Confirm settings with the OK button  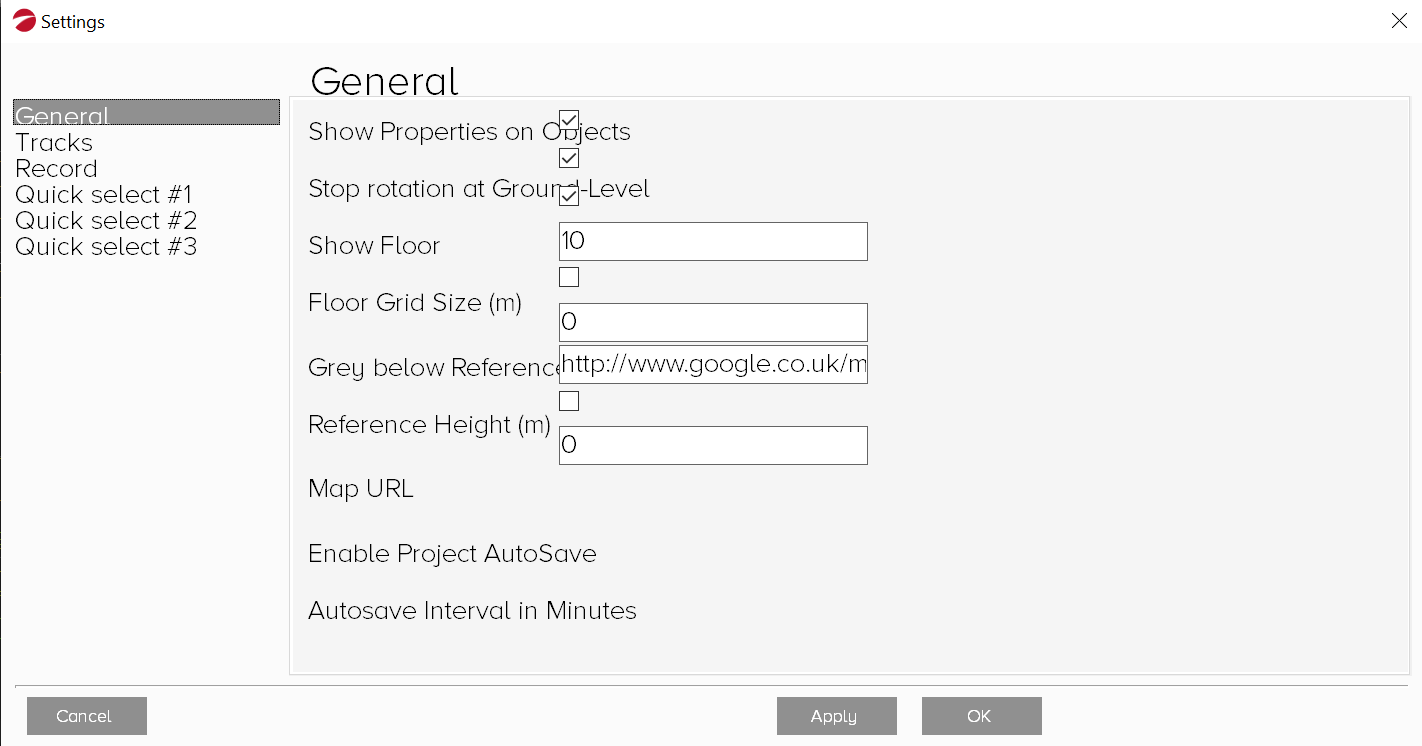pyautogui.click(x=981, y=716)
